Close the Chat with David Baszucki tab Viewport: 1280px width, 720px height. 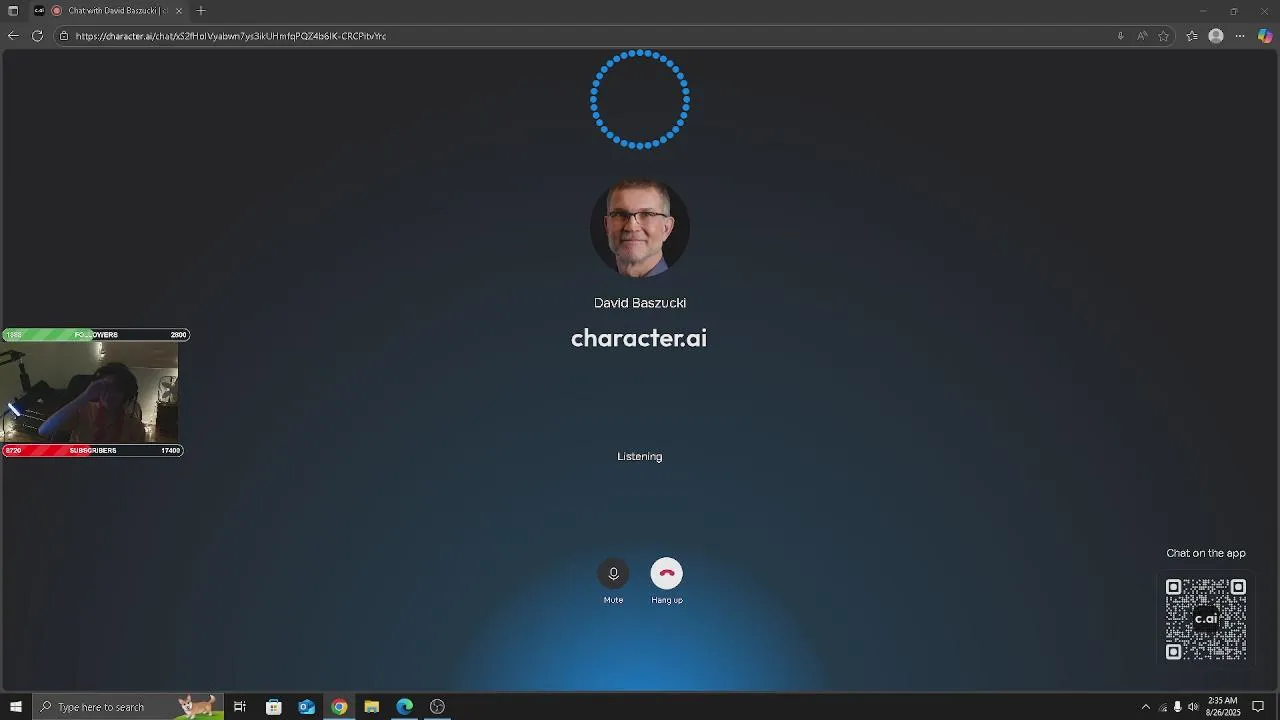(x=179, y=11)
